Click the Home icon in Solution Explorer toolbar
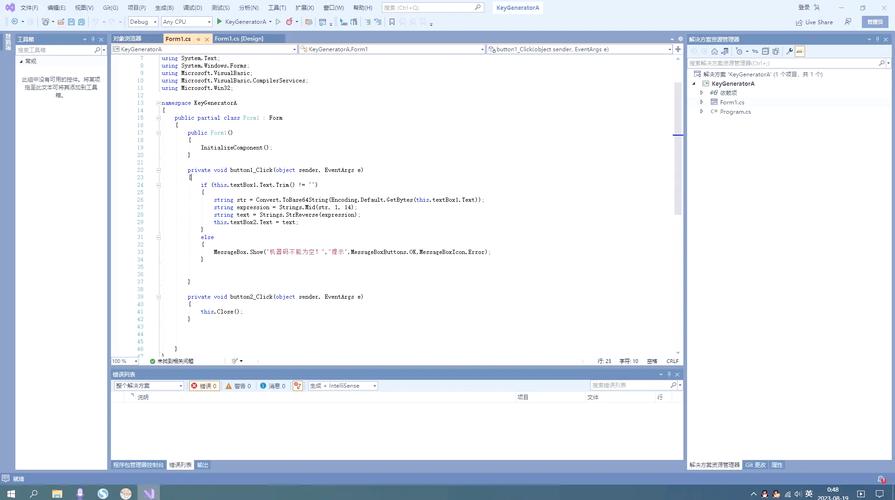 click(x=714, y=51)
